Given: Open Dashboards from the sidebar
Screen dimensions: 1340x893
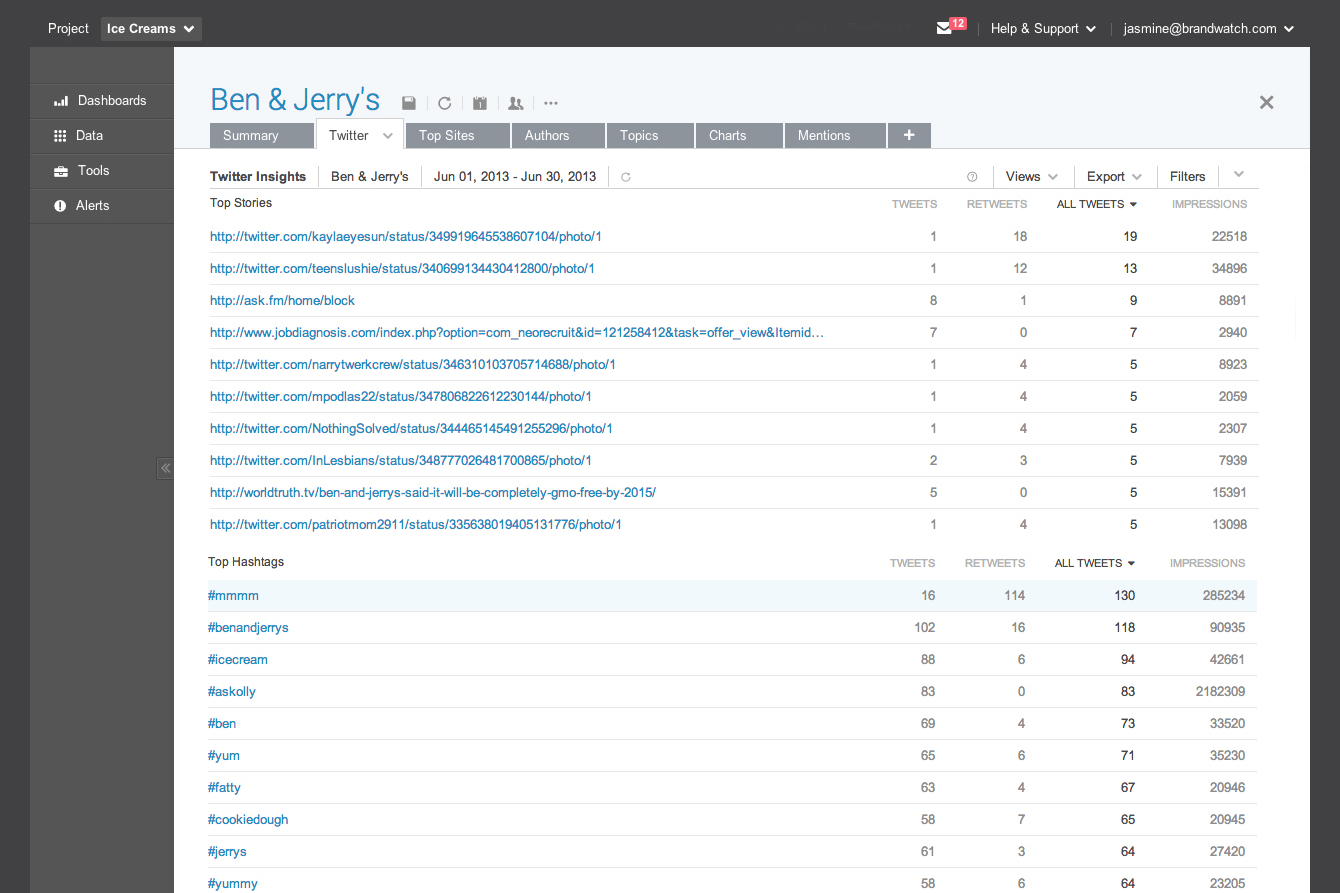Looking at the screenshot, I should point(102,100).
